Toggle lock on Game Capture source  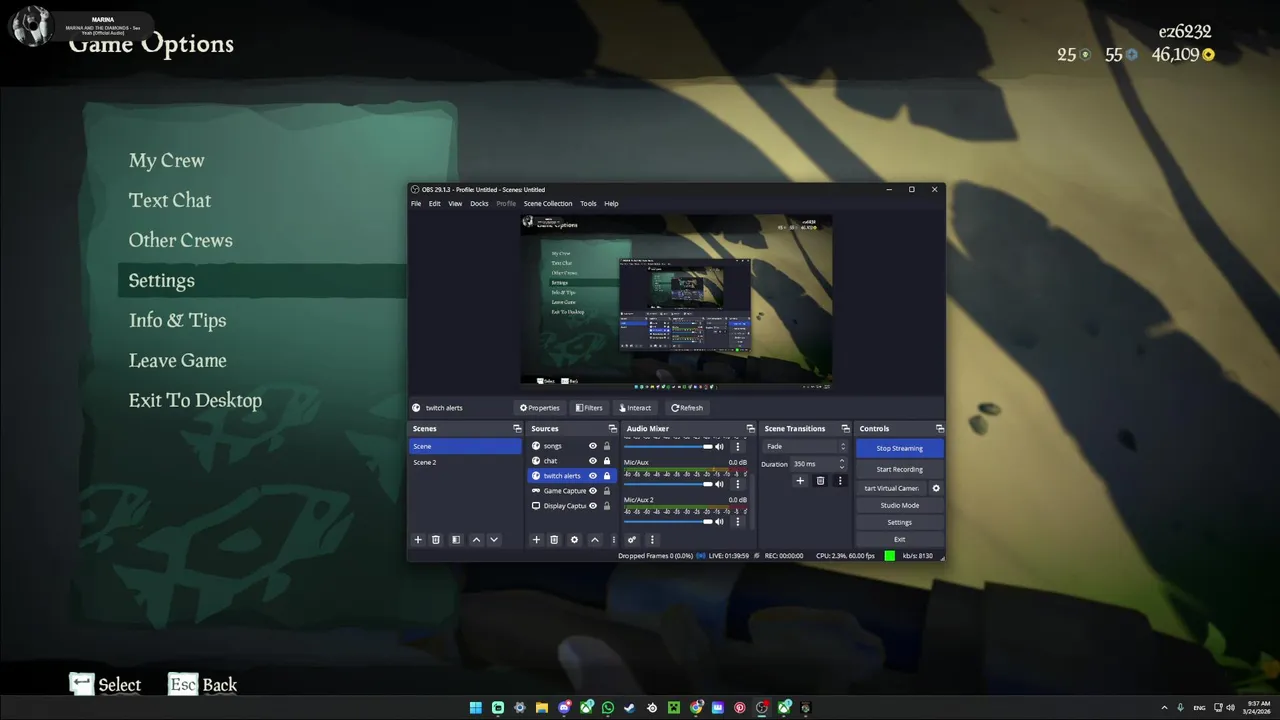click(607, 491)
